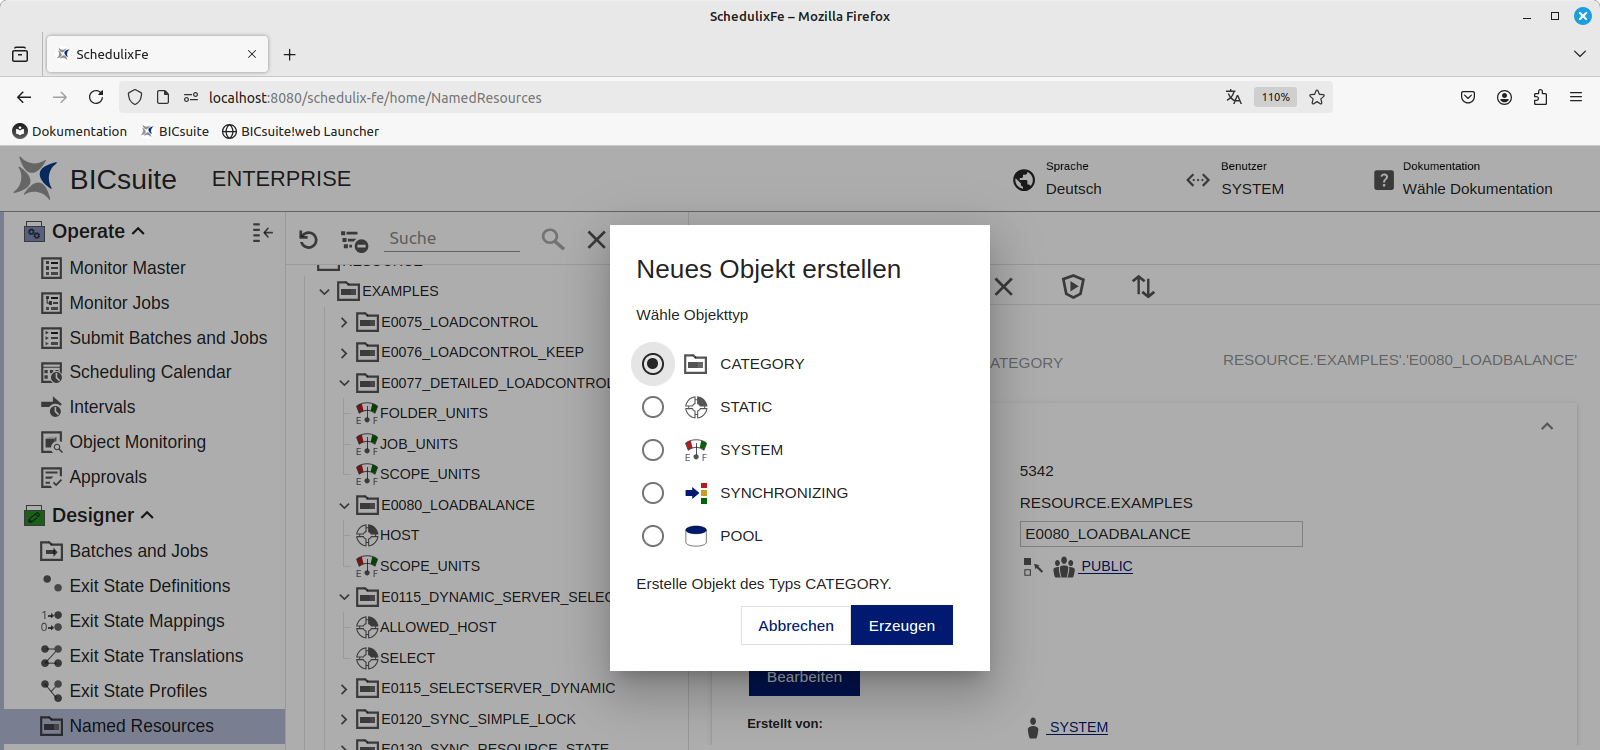Image resolution: width=1600 pixels, height=750 pixels.
Task: Clear the search with the X icon
Action: [x=596, y=239]
